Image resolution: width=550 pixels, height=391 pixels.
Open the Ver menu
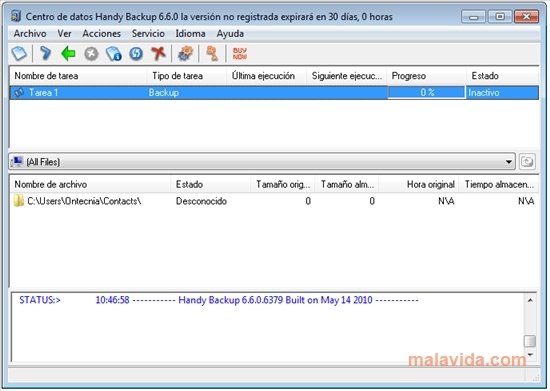[64, 34]
